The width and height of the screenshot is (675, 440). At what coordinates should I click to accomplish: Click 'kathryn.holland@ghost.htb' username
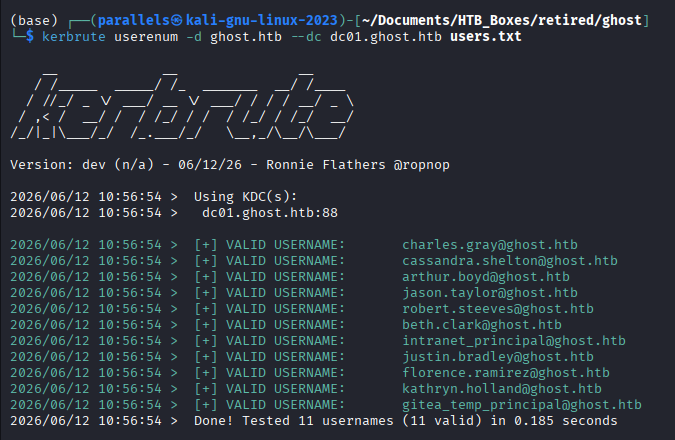coord(502,389)
